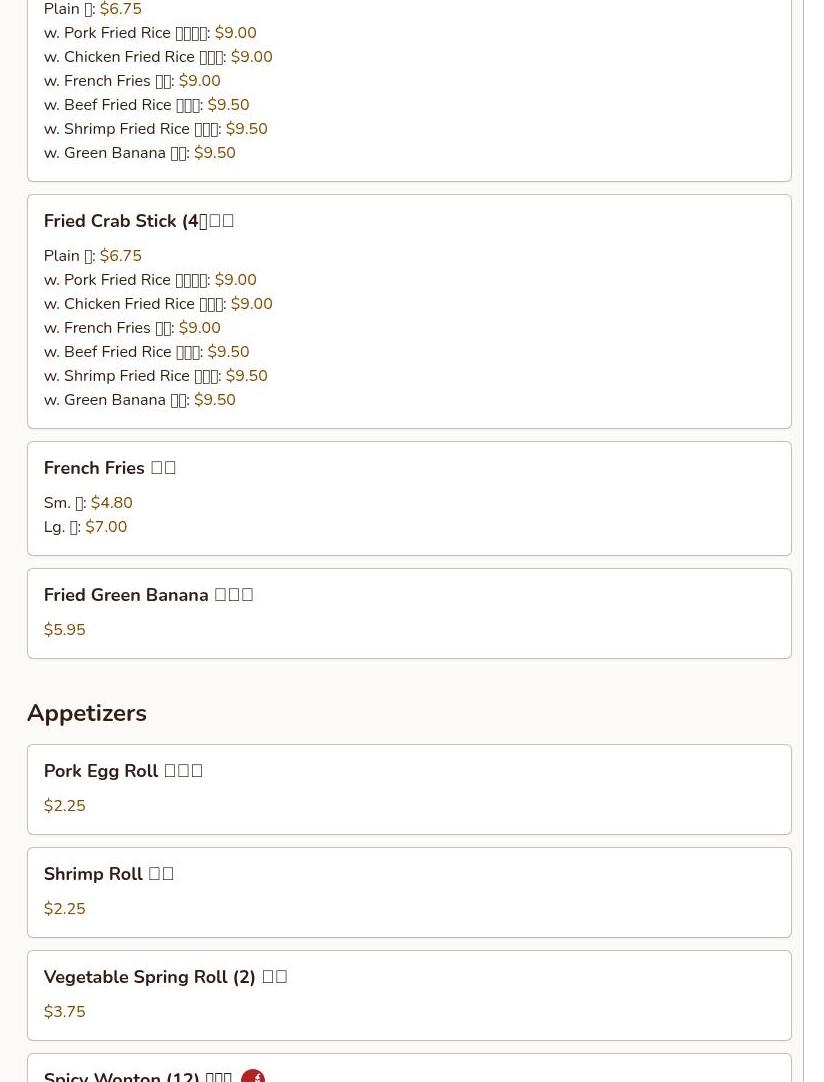Open the Fried Crab Stick item title
824x1082 pixels.
[139, 221]
